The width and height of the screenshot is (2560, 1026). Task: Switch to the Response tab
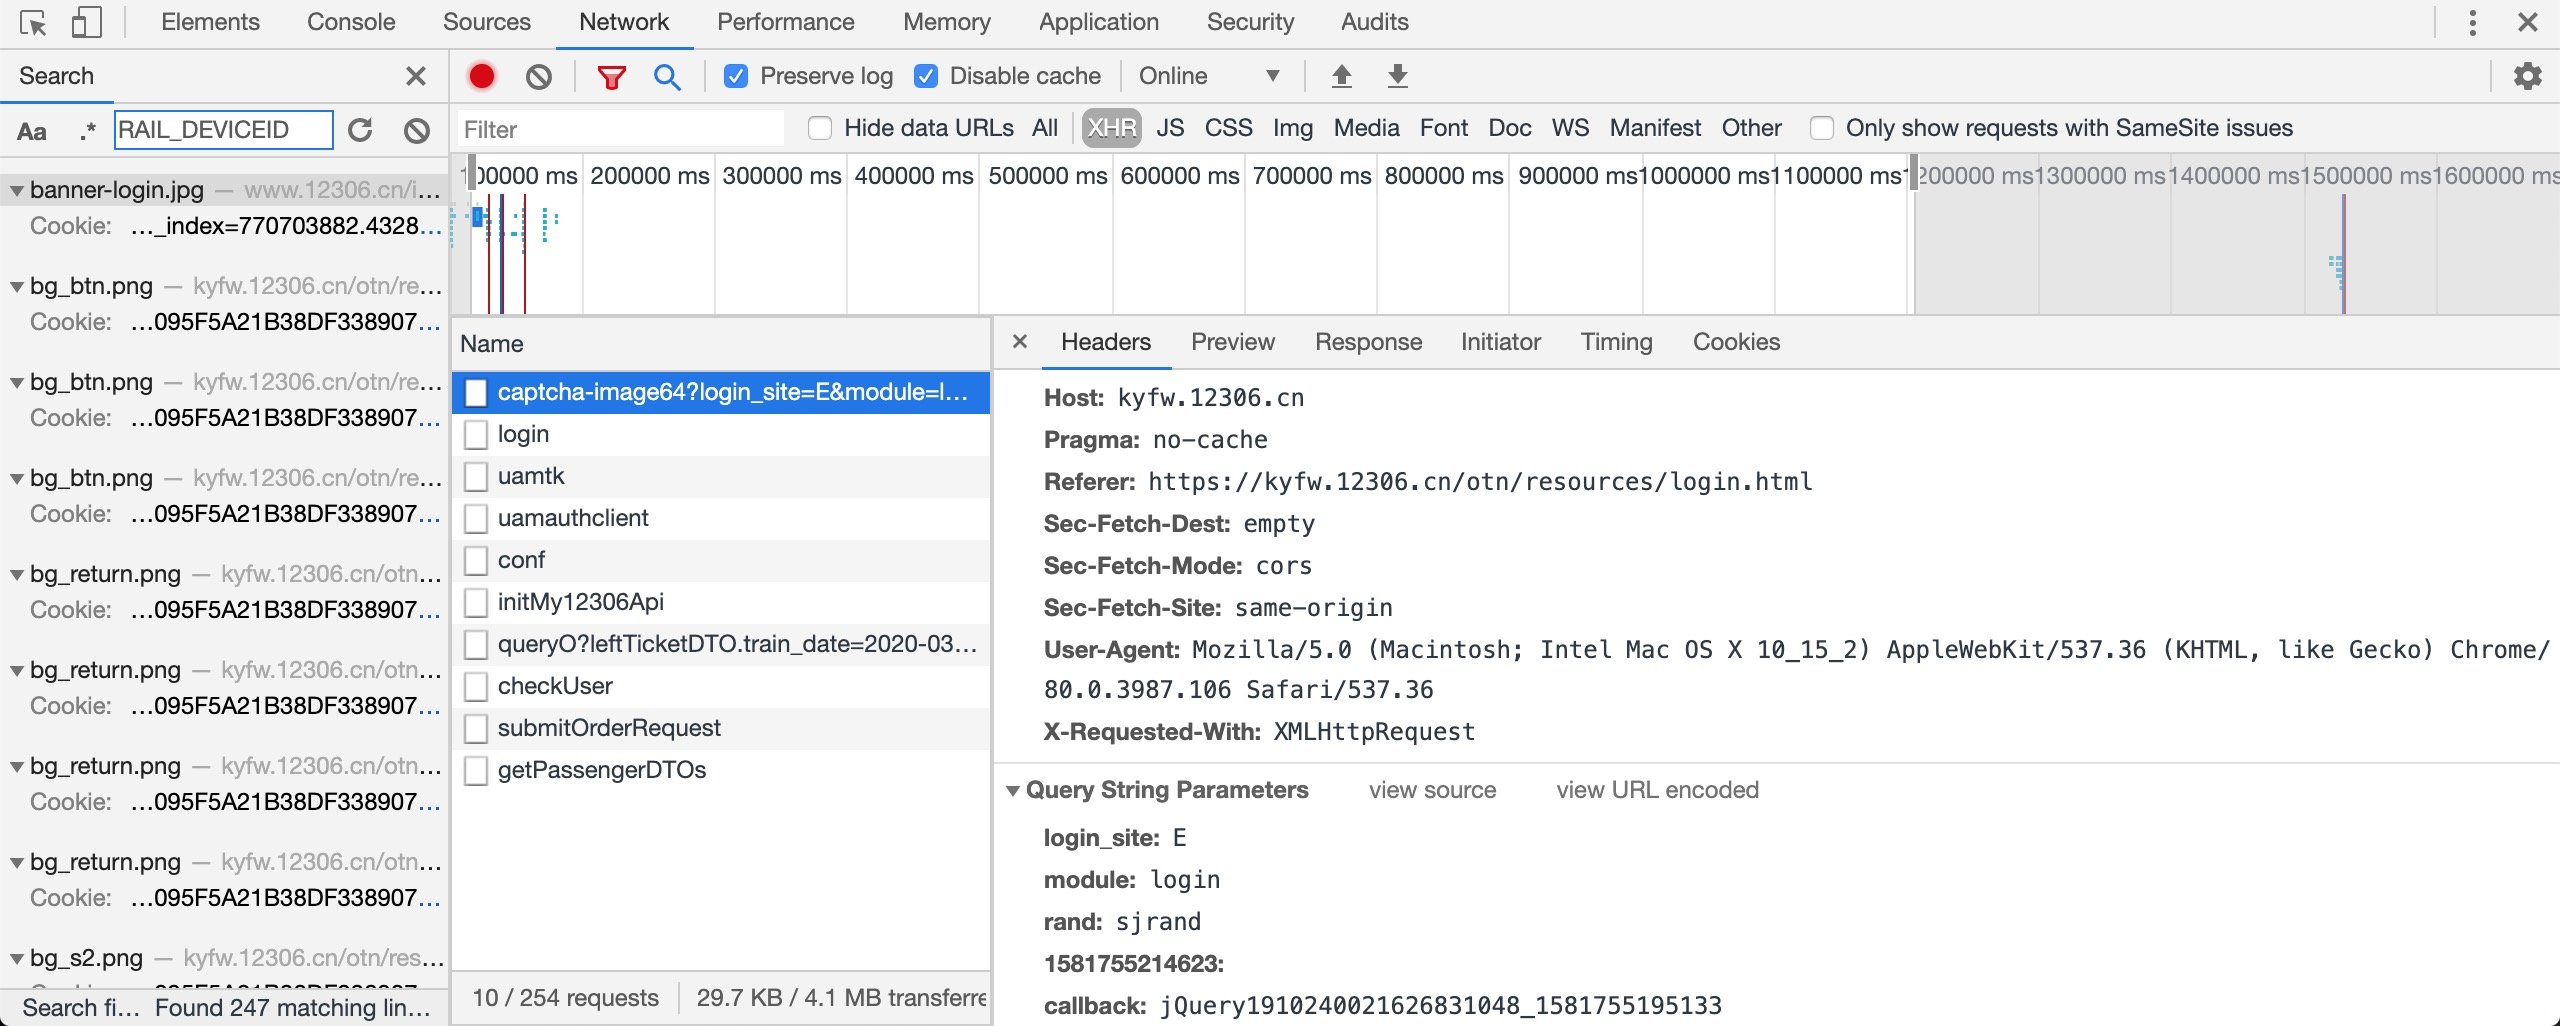tap(1367, 342)
